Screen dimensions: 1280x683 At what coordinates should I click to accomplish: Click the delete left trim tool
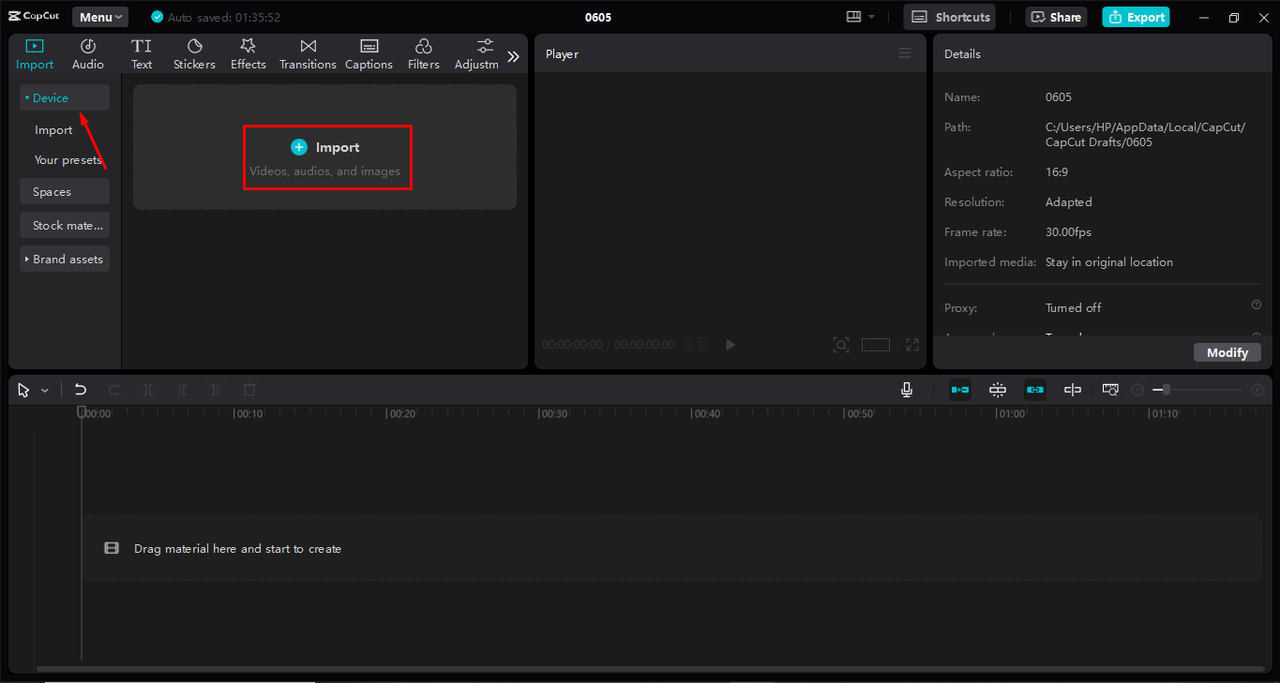pyautogui.click(x=182, y=390)
